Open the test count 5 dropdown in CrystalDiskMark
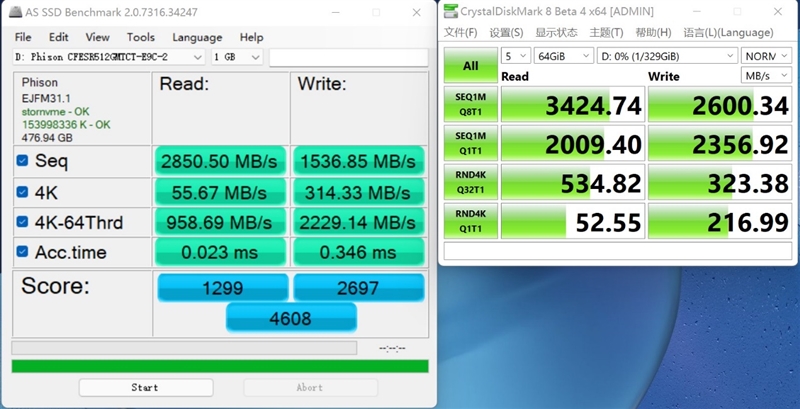 516,56
